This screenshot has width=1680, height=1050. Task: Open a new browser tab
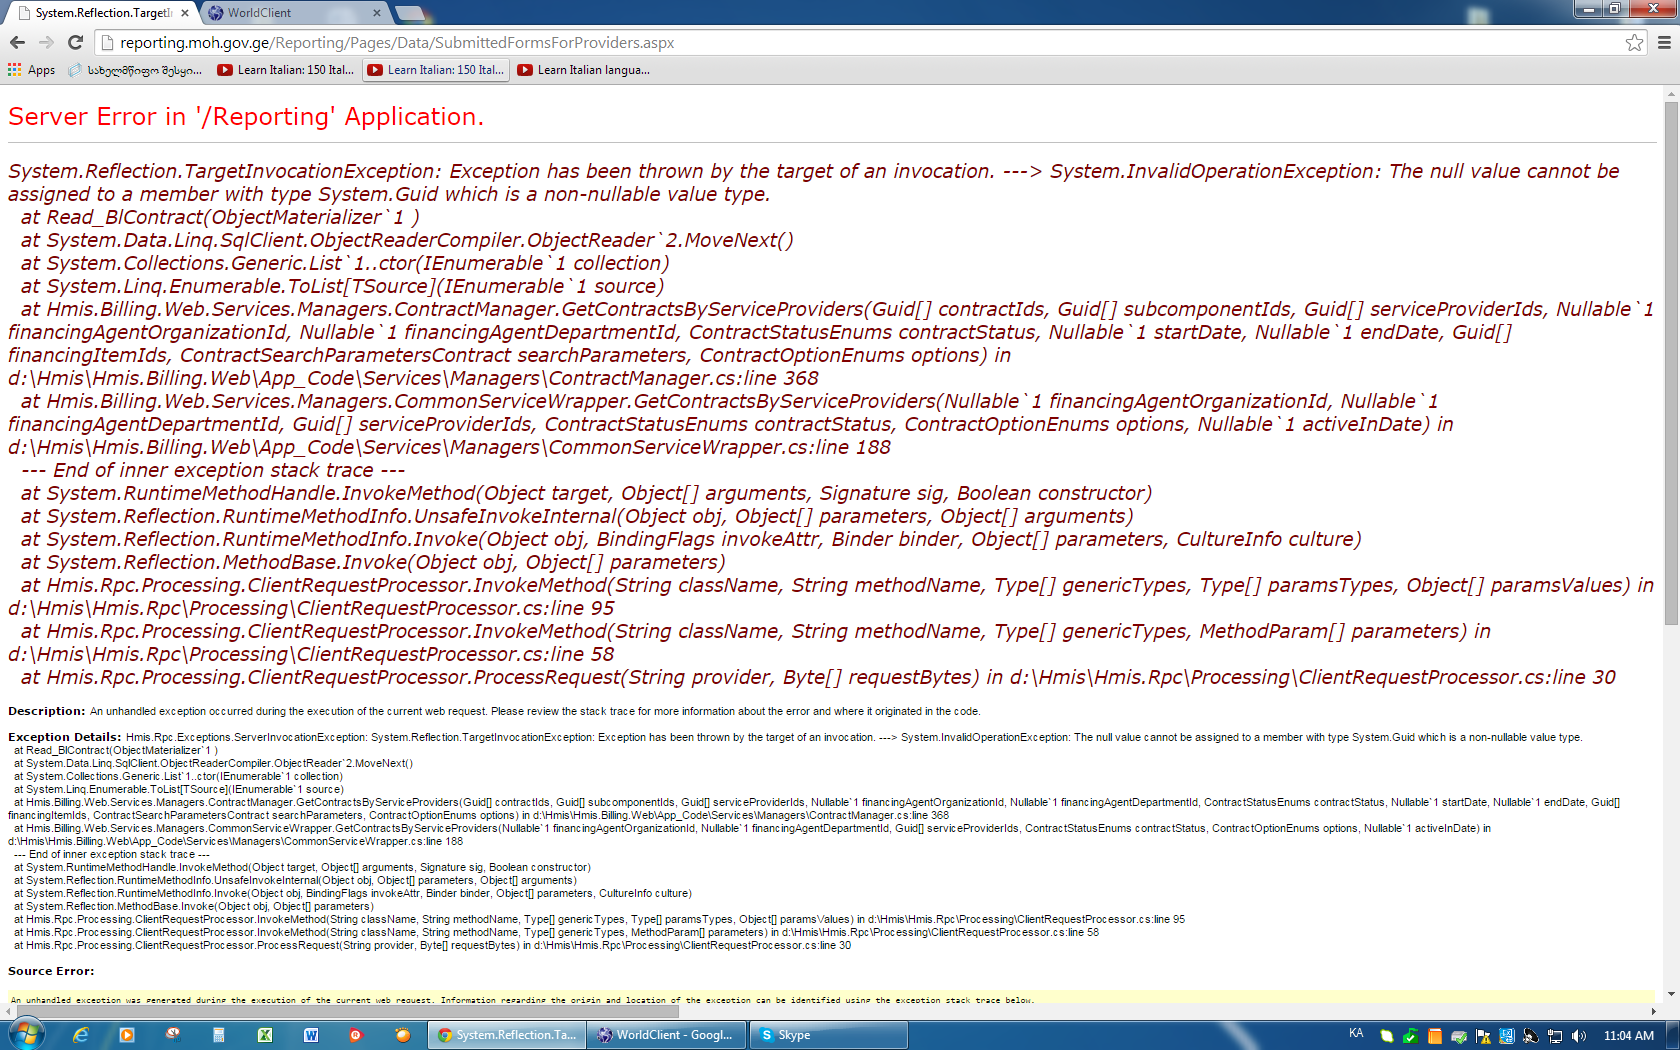410,13
